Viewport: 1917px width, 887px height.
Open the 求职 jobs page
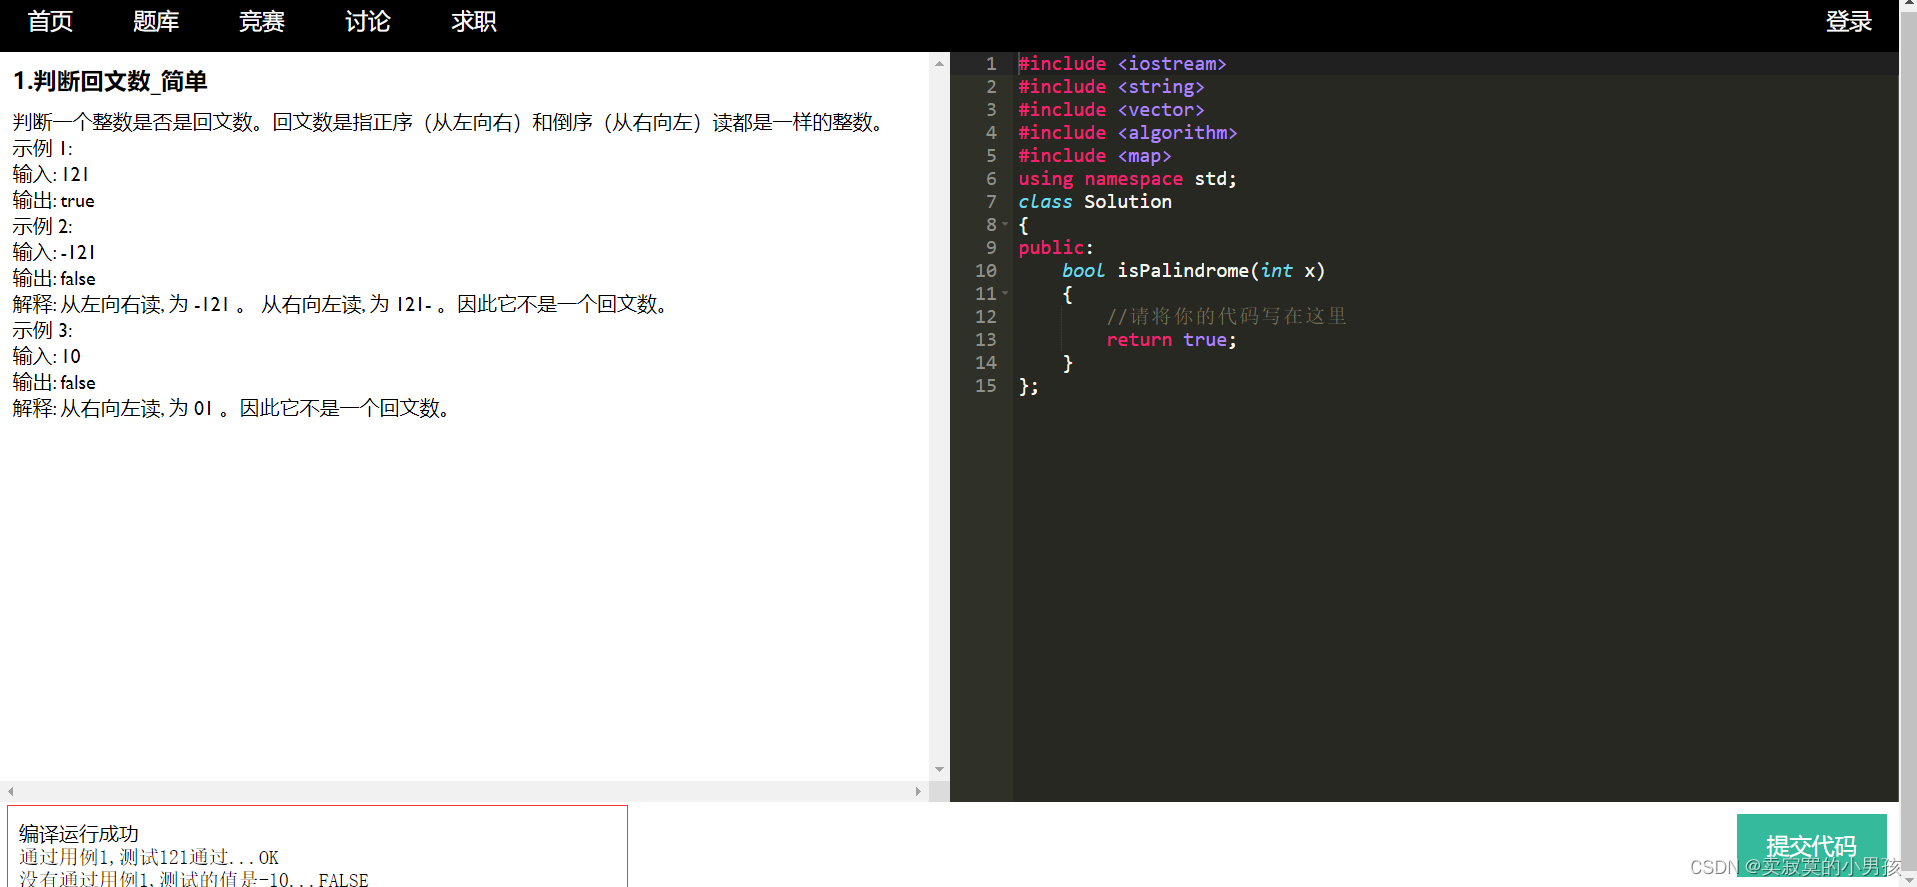[474, 21]
